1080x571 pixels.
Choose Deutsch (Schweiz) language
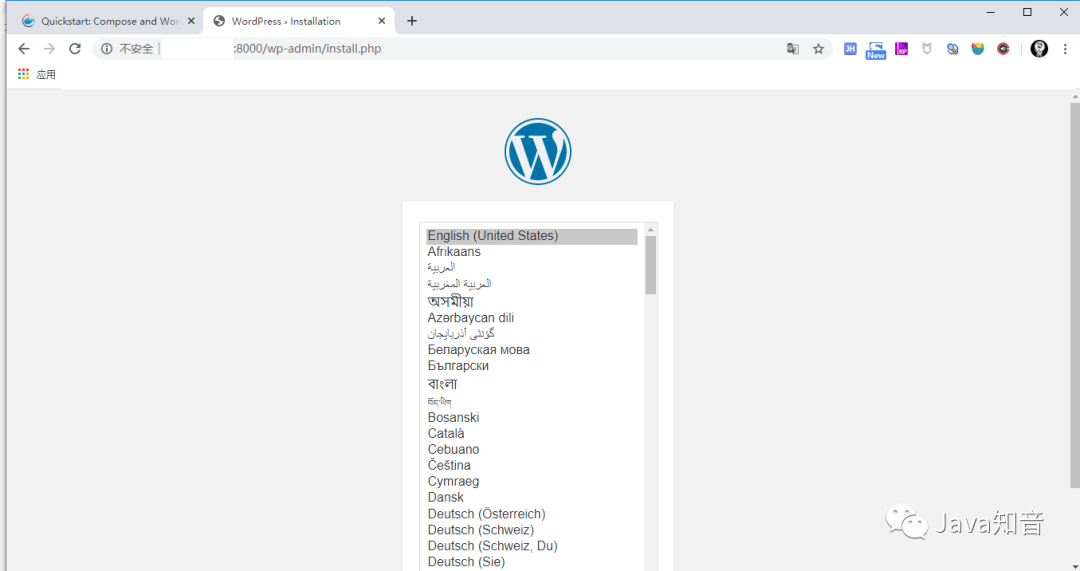pyautogui.click(x=481, y=530)
